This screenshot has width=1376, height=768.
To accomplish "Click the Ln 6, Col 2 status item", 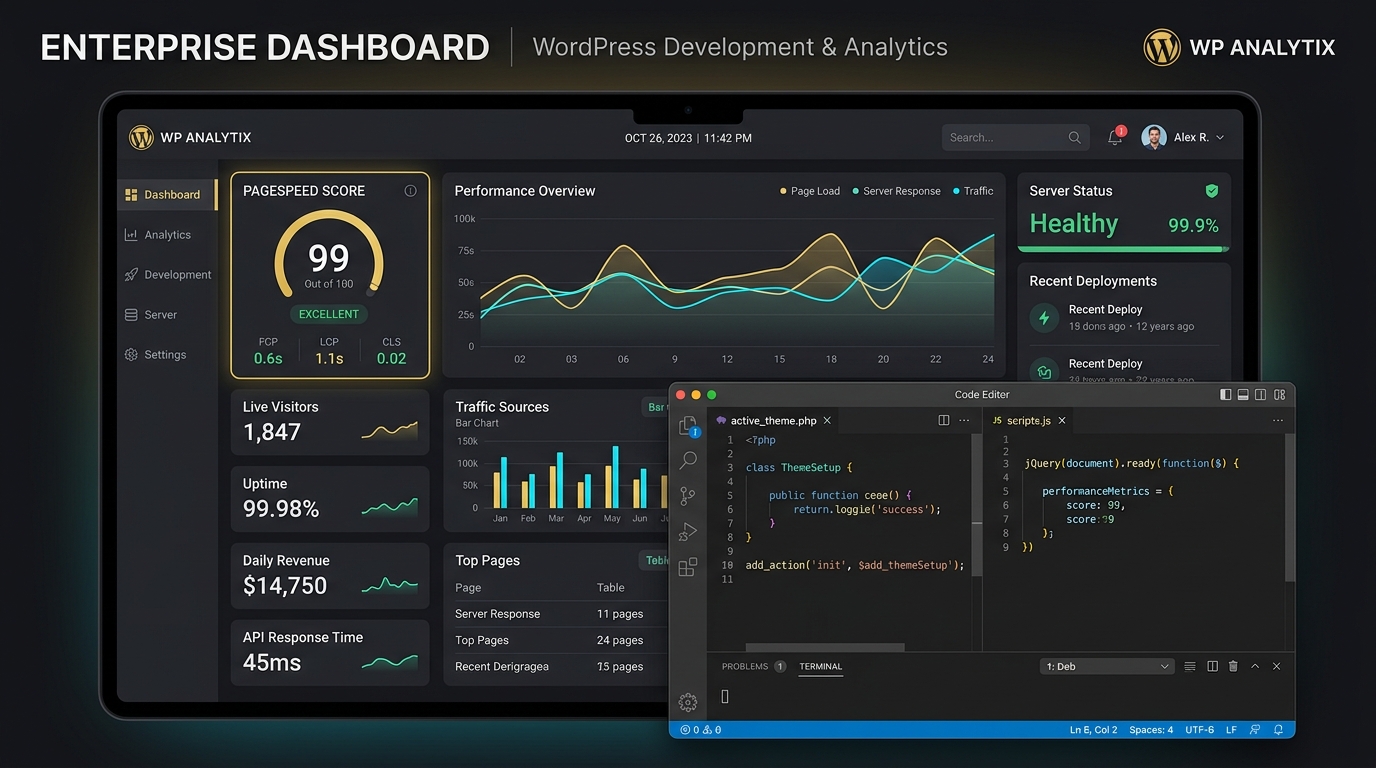I will click(1094, 730).
